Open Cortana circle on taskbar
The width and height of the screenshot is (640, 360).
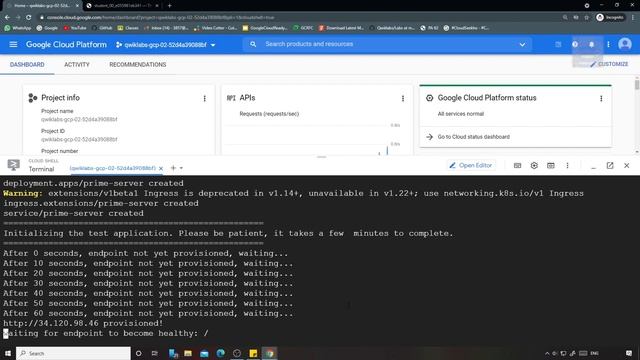138,353
